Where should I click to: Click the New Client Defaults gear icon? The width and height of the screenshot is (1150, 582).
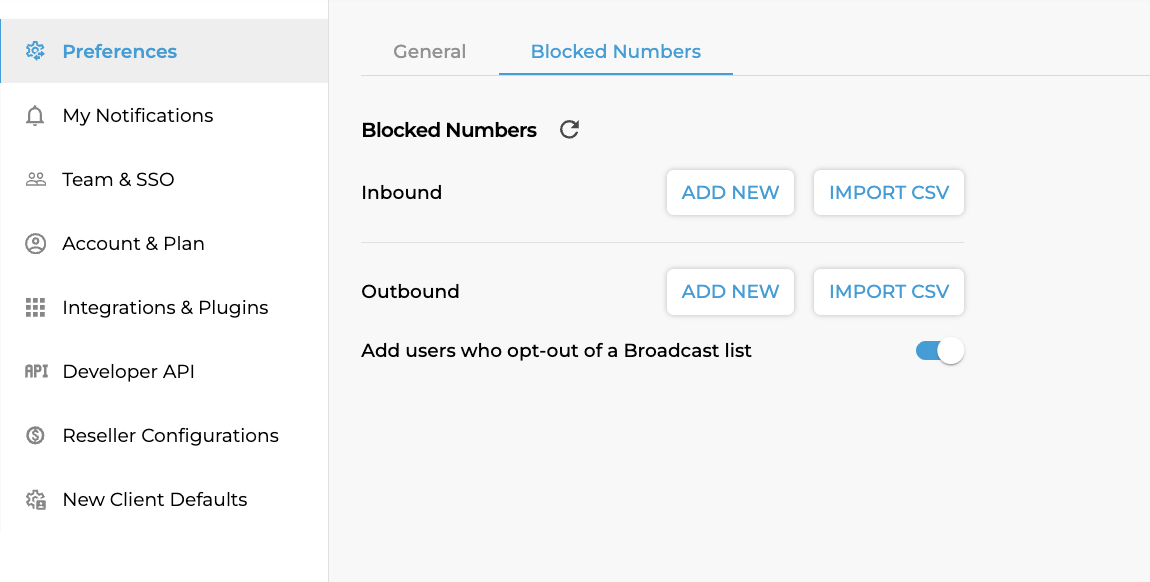pos(35,500)
